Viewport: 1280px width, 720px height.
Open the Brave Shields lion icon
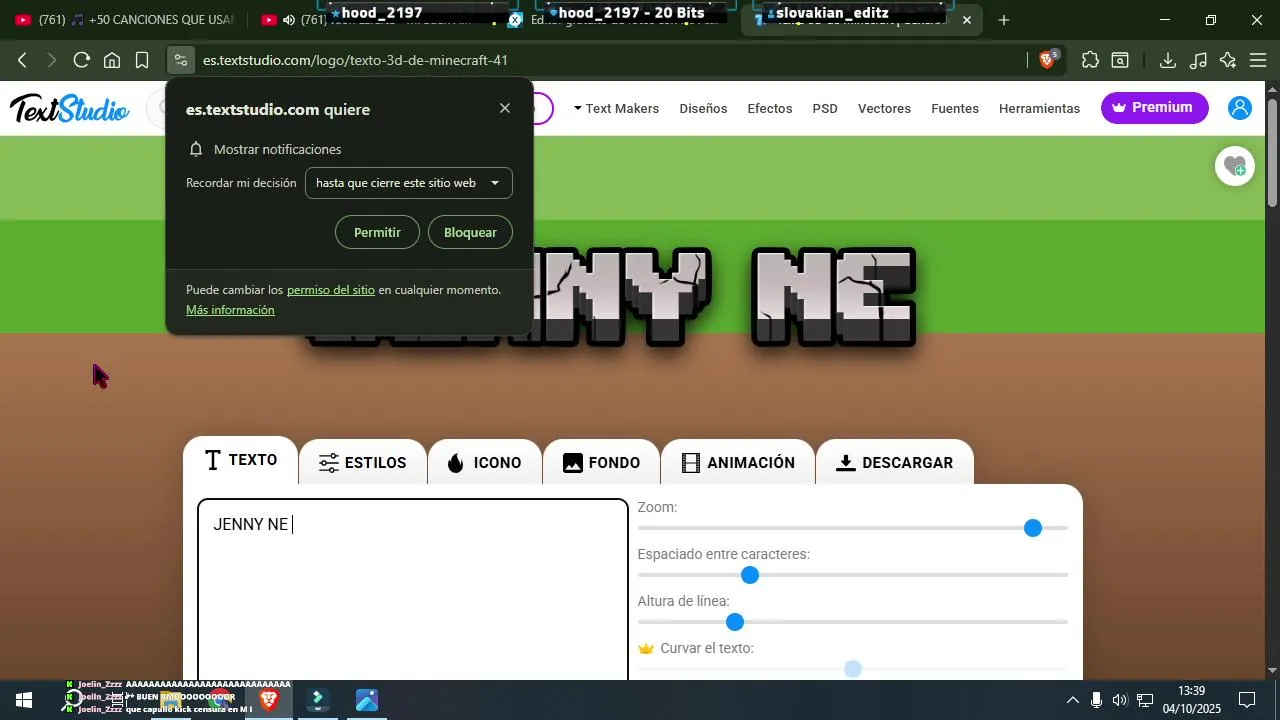pyautogui.click(x=1047, y=60)
